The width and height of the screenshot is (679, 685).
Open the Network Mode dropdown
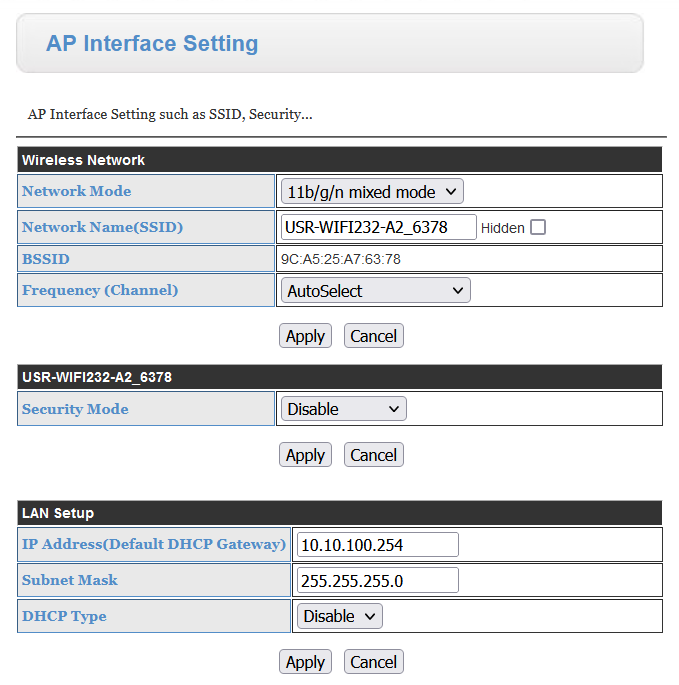(x=372, y=191)
